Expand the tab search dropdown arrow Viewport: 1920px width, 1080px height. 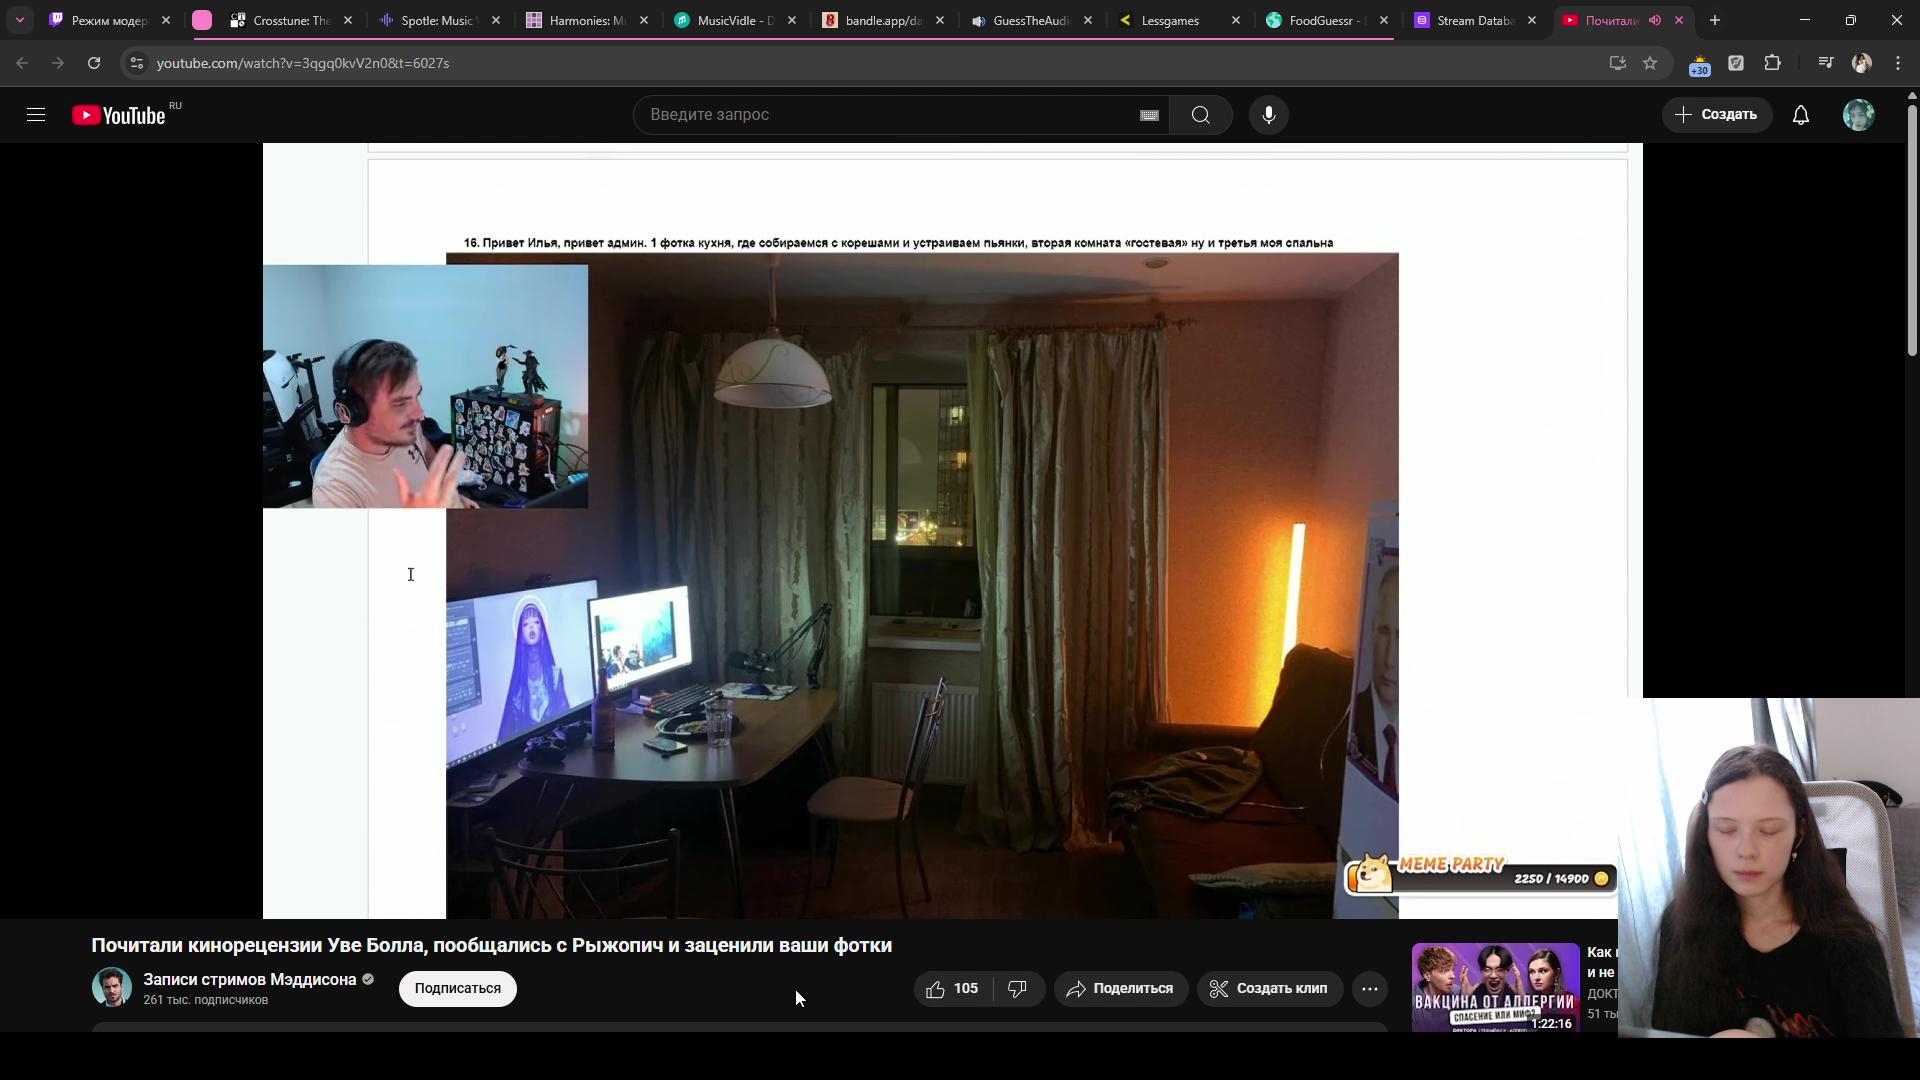[x=20, y=20]
